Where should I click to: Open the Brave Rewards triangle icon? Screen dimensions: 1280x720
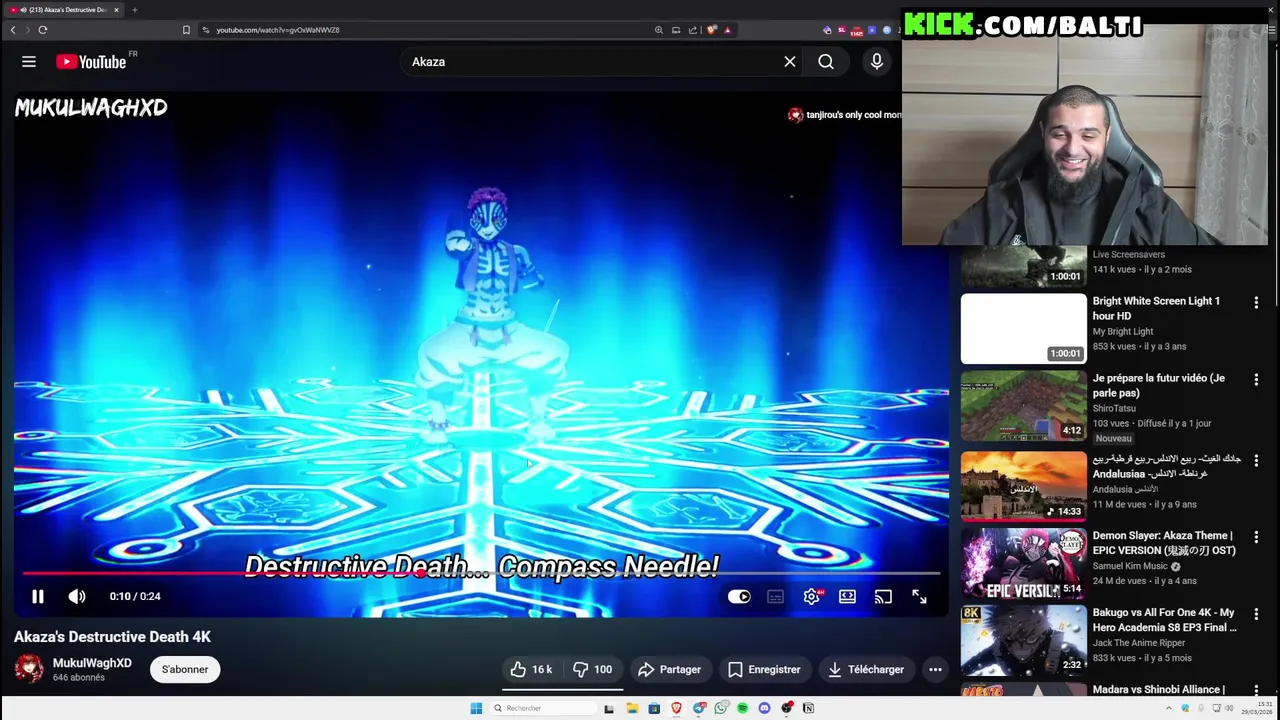[727, 30]
